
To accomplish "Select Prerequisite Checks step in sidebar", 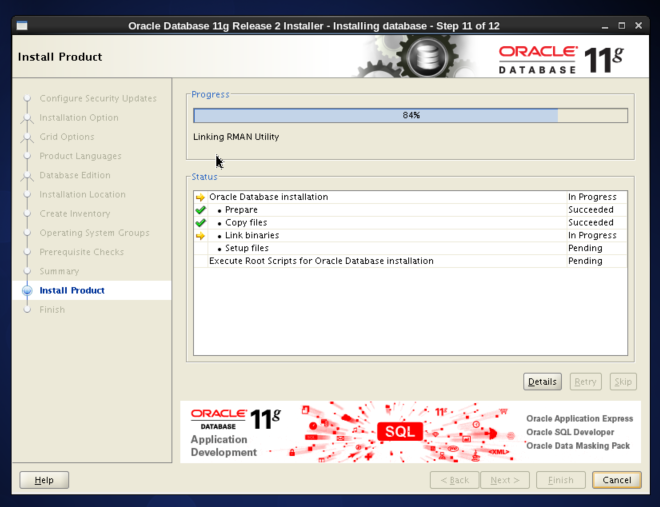I will click(81, 252).
